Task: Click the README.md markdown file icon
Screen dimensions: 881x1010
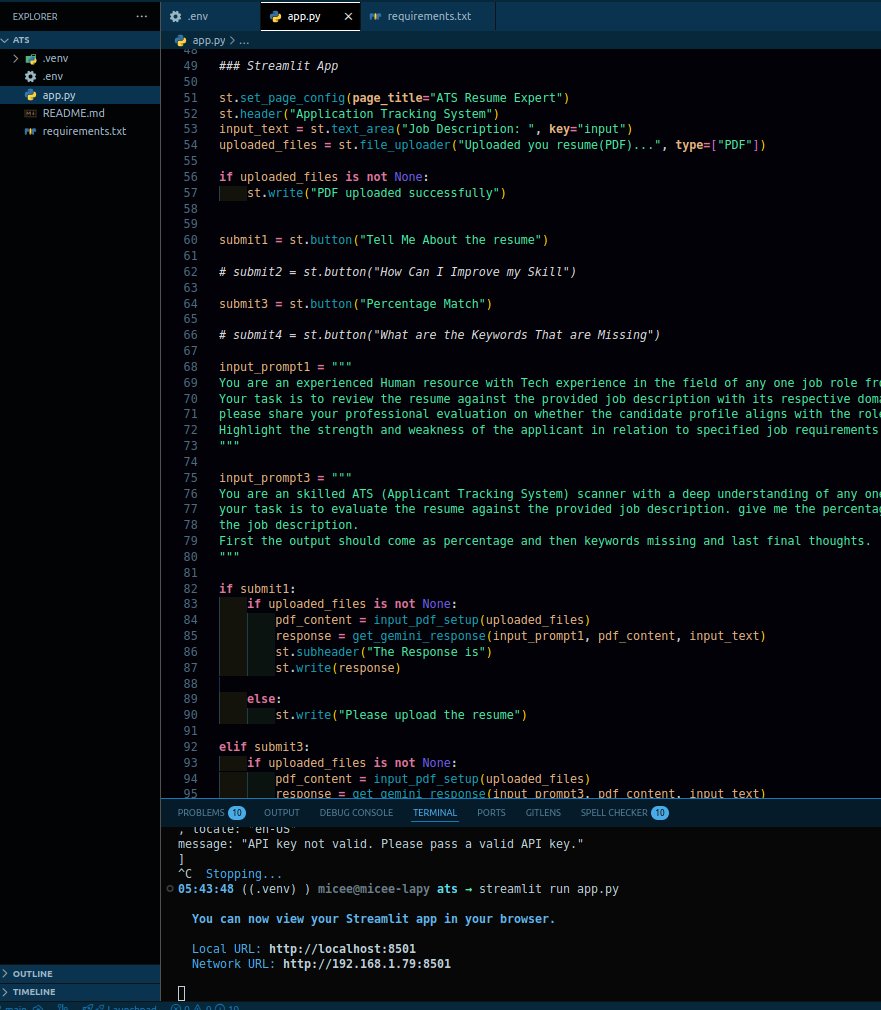Action: click(x=30, y=113)
